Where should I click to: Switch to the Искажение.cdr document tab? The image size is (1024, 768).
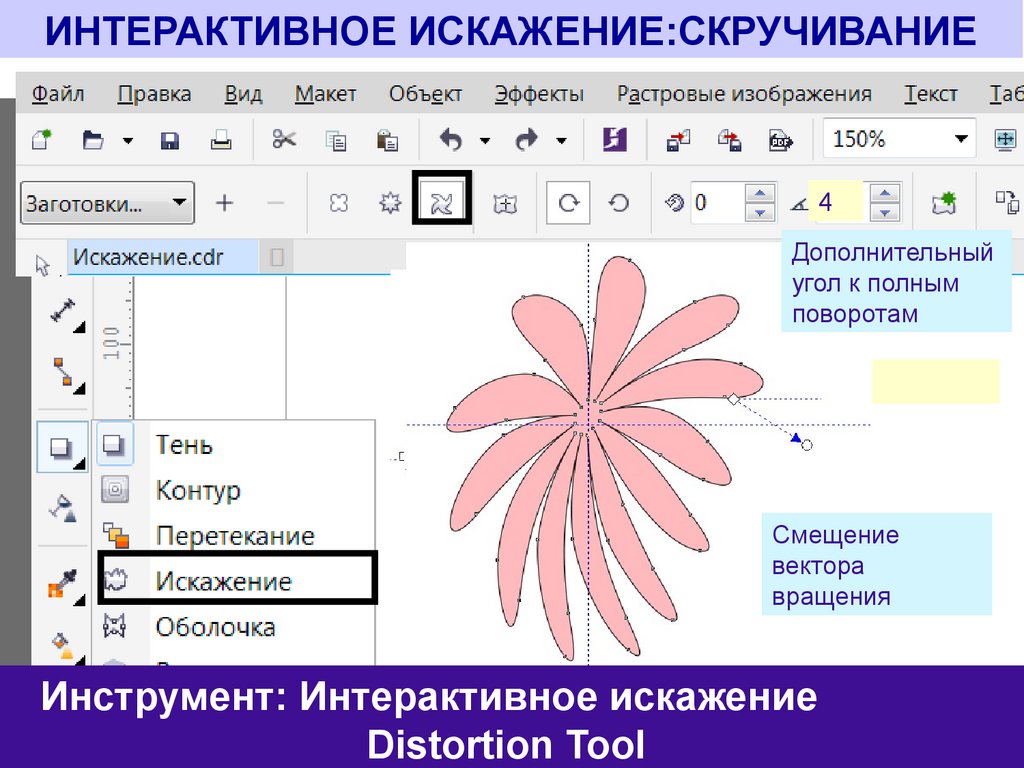(x=162, y=257)
